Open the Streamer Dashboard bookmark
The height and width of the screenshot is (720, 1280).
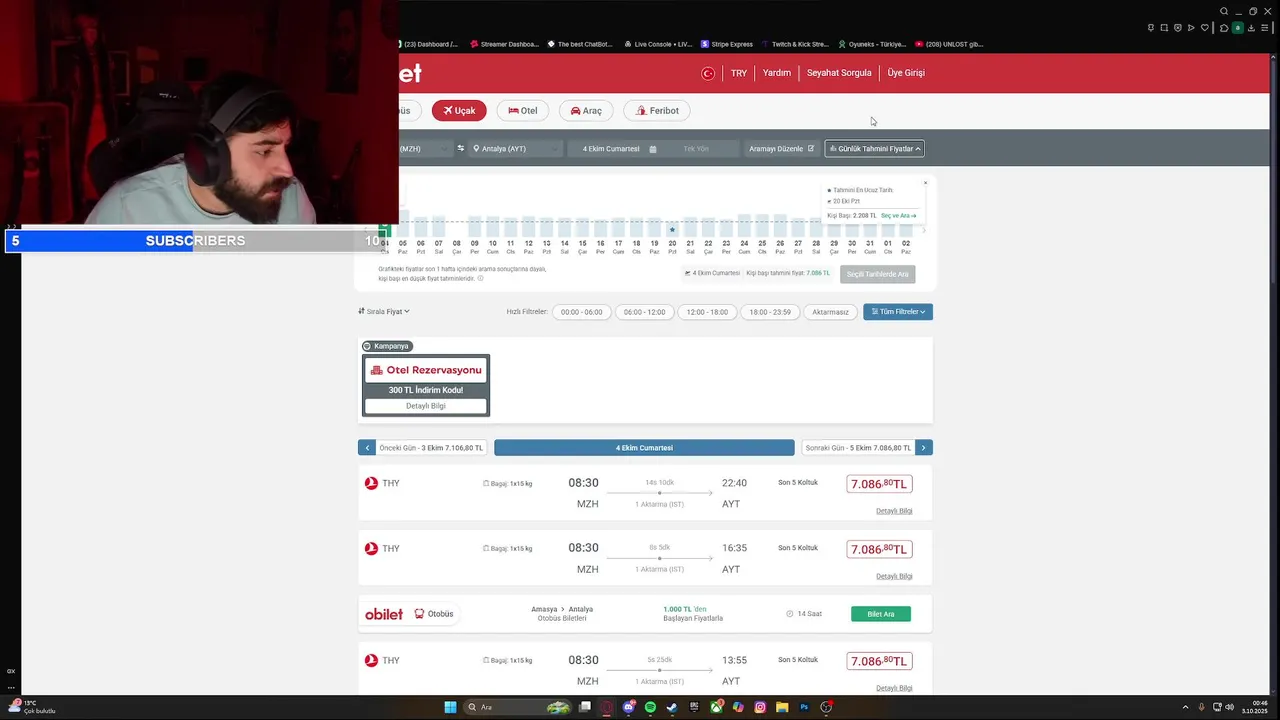[504, 44]
